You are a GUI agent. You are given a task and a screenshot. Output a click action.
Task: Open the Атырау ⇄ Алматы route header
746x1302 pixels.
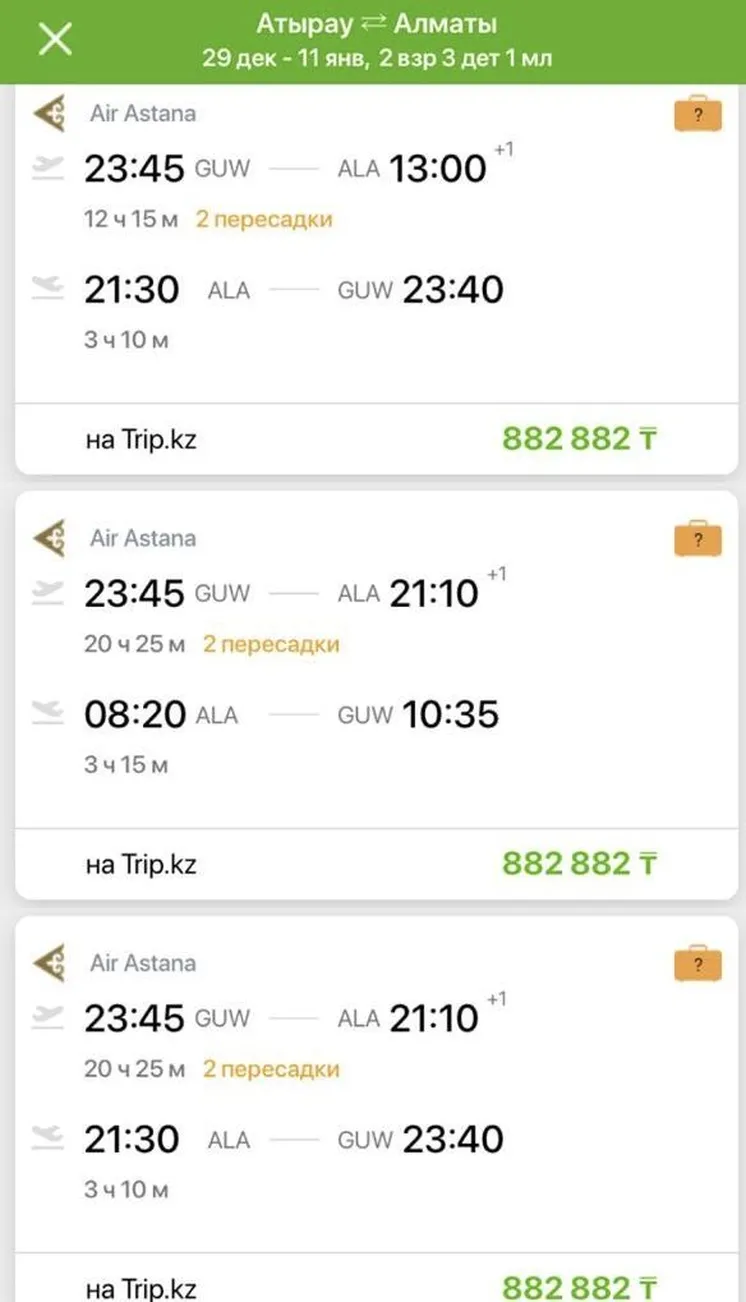coord(376,24)
